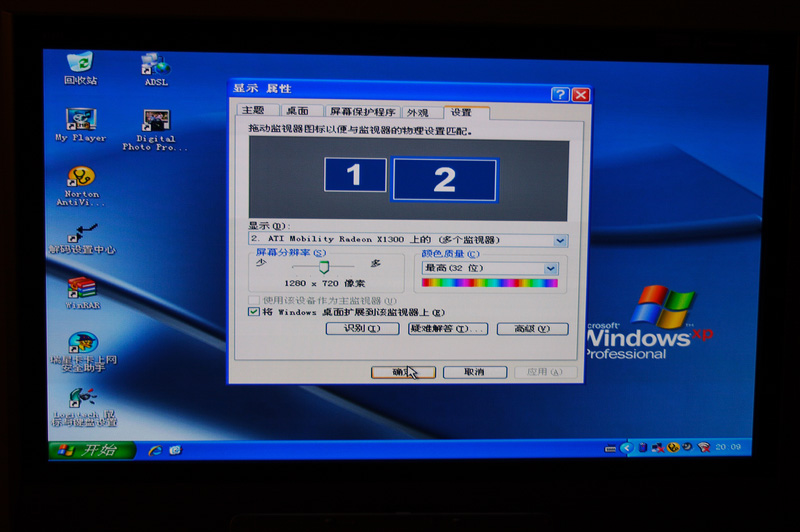This screenshot has width=800, height=532.
Task: Click the 高级 (Advanced) button
Action: [532, 329]
